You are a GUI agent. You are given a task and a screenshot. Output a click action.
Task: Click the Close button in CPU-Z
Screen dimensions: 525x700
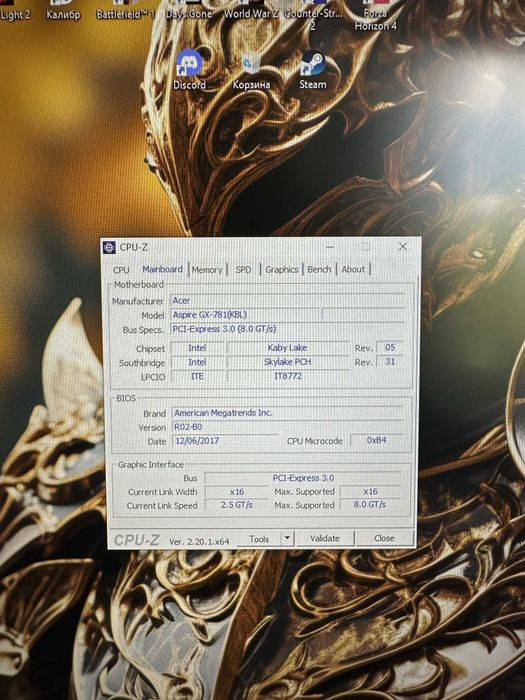pos(384,538)
